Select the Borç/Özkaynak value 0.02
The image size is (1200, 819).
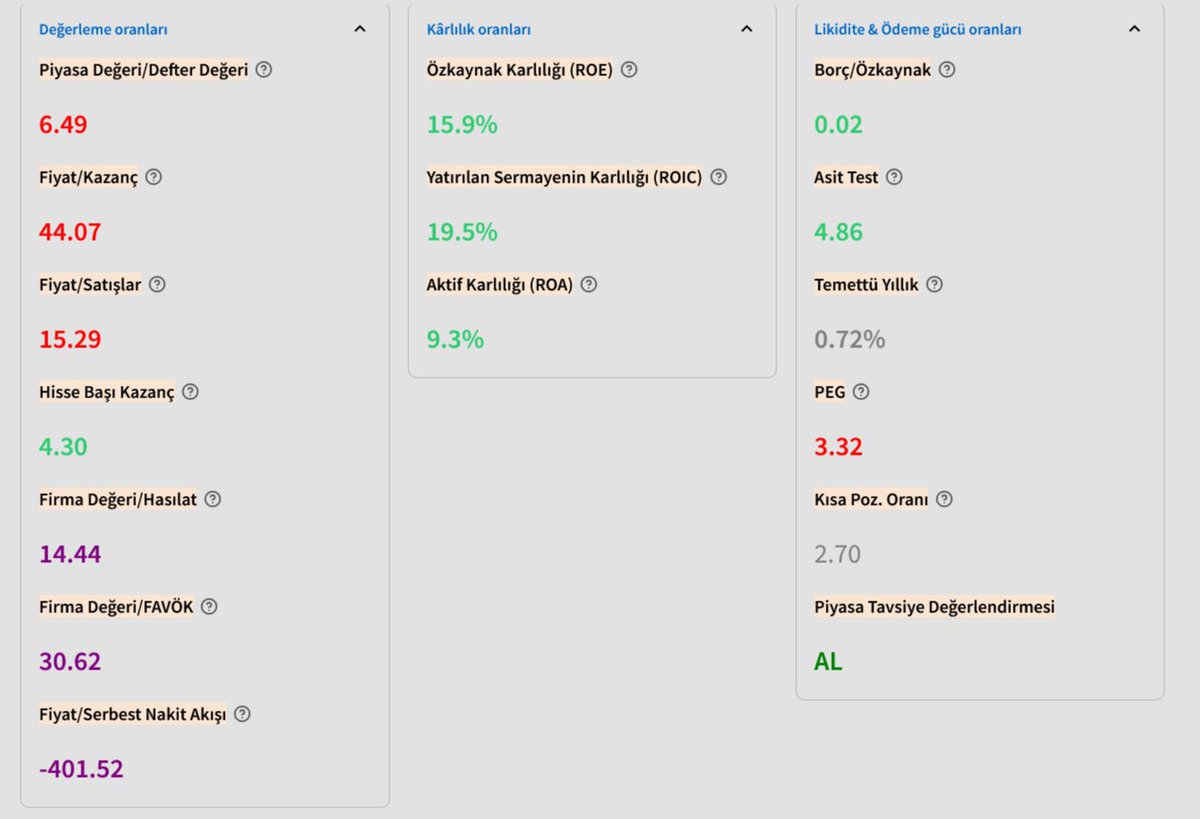tap(838, 125)
